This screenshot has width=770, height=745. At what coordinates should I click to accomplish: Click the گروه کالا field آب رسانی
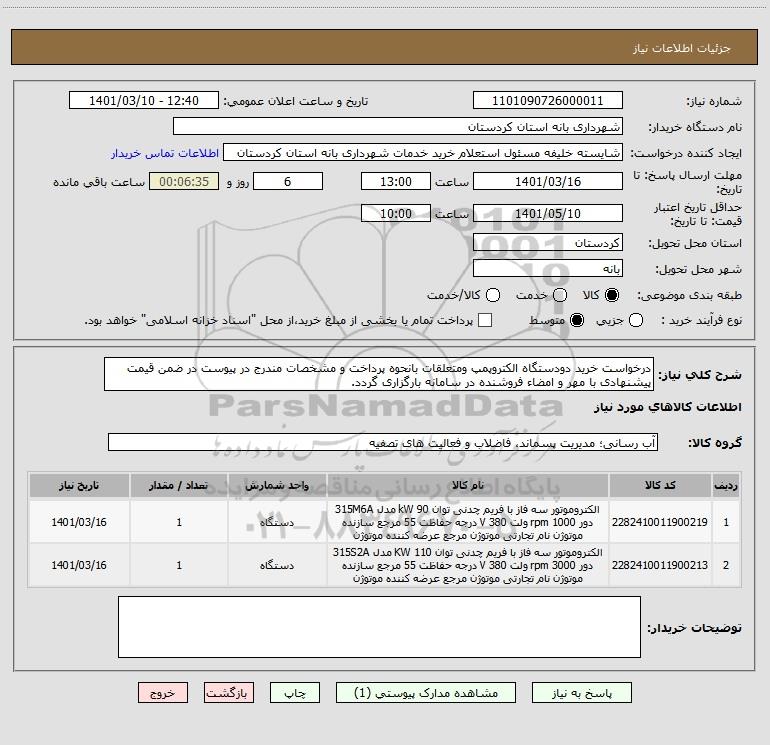click(x=383, y=442)
